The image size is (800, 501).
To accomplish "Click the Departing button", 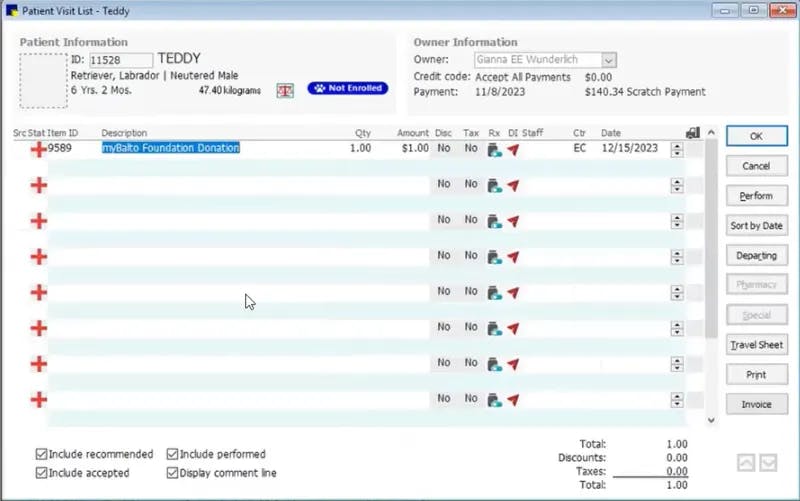I will [x=757, y=256].
